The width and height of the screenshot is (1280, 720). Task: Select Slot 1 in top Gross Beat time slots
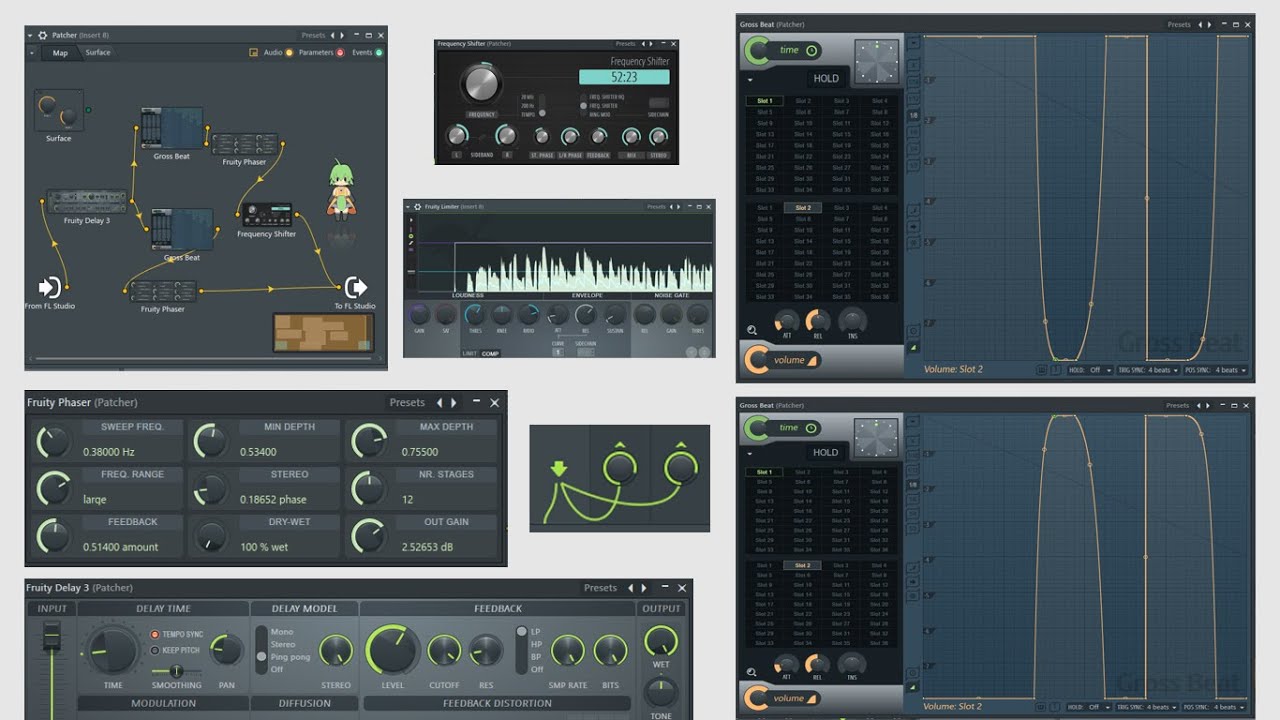[764, 101]
